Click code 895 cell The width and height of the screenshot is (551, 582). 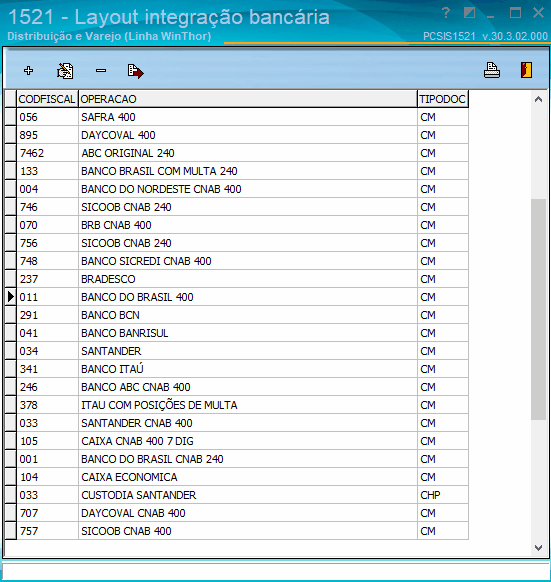click(48, 135)
